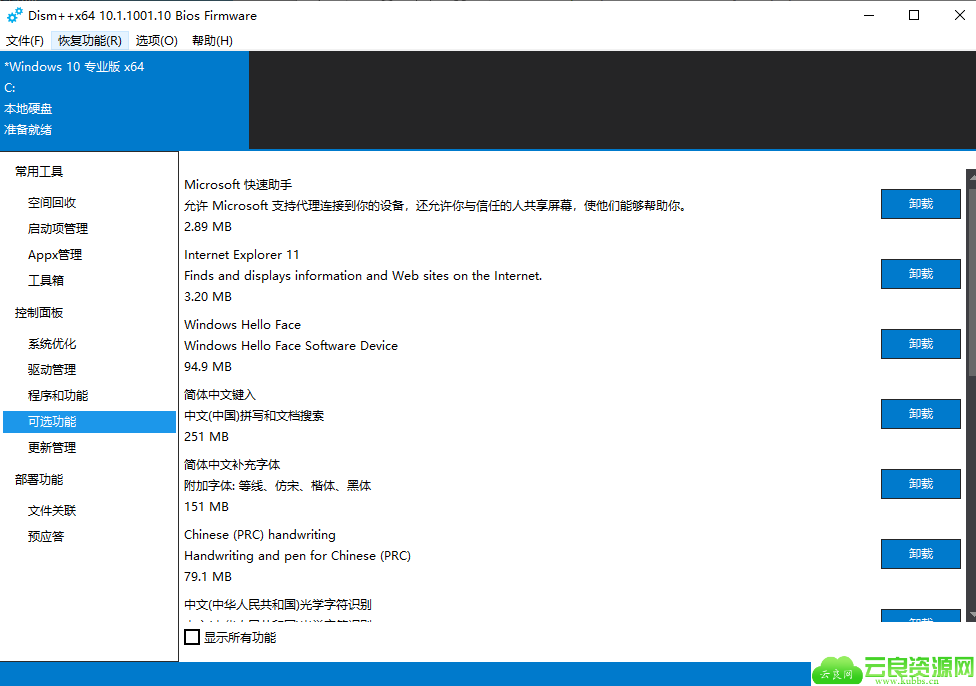Open the 恢复功能(R) menu
Screen dimensions: 976x686
click(90, 40)
